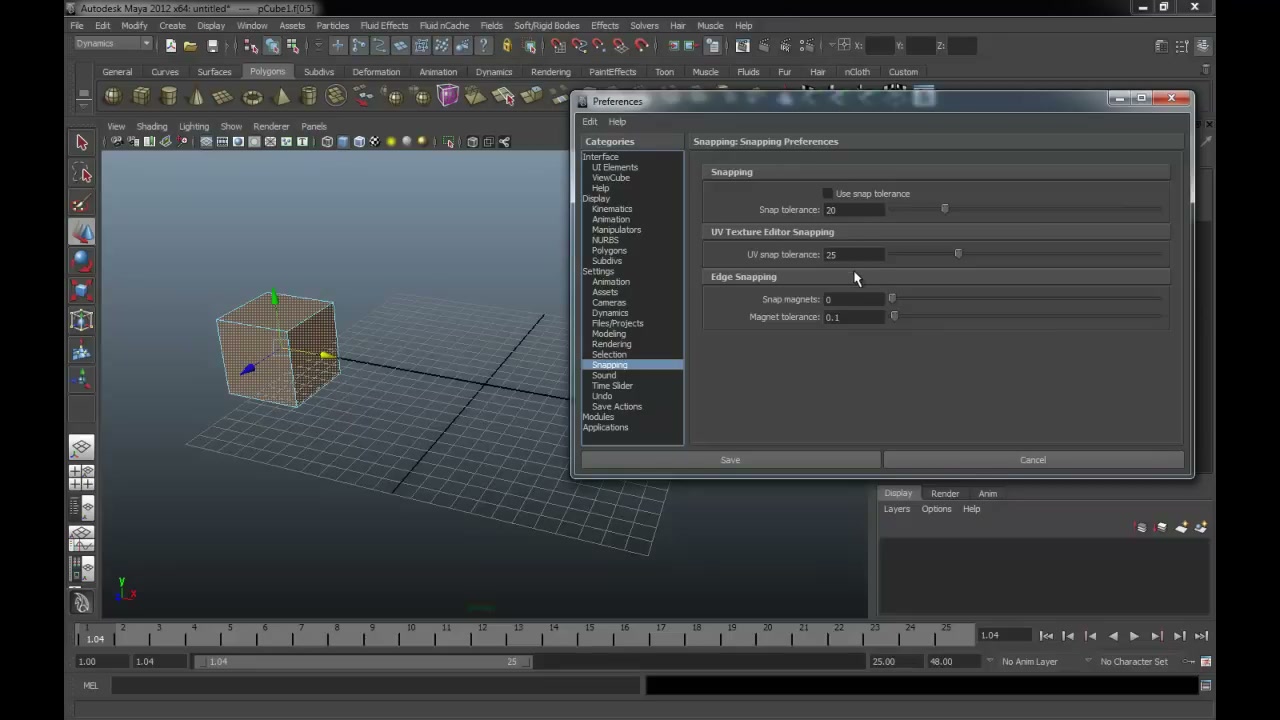Enable snap to grids icon in status line
1280x720 pixels.
(x=558, y=46)
